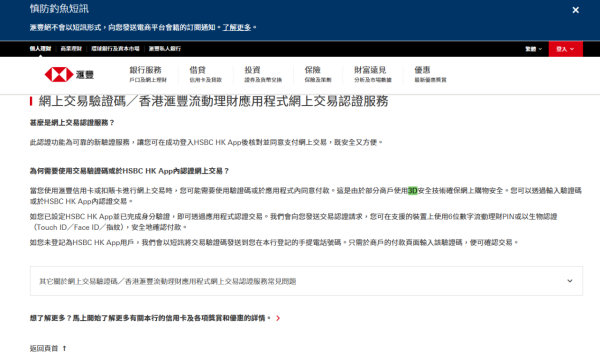Open 環球銀行及資本市場 tab

[x=115, y=49]
